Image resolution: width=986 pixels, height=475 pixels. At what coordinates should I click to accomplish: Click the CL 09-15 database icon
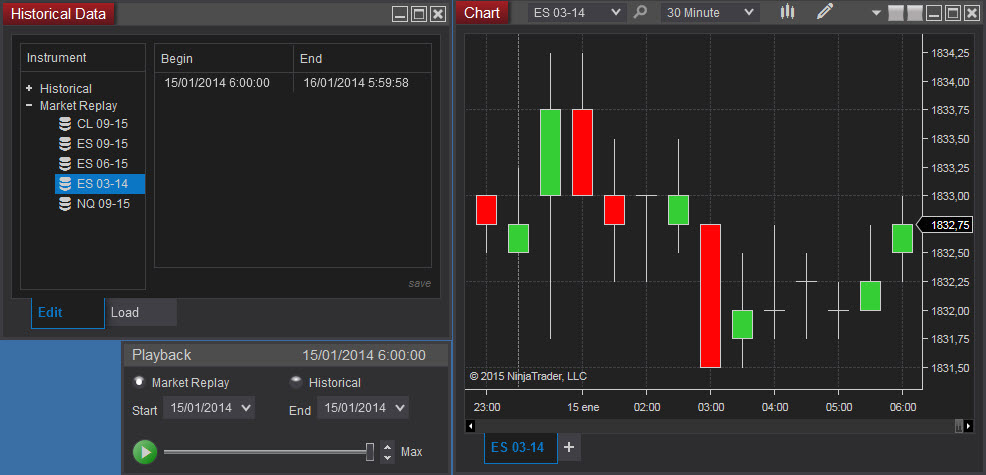(65, 124)
